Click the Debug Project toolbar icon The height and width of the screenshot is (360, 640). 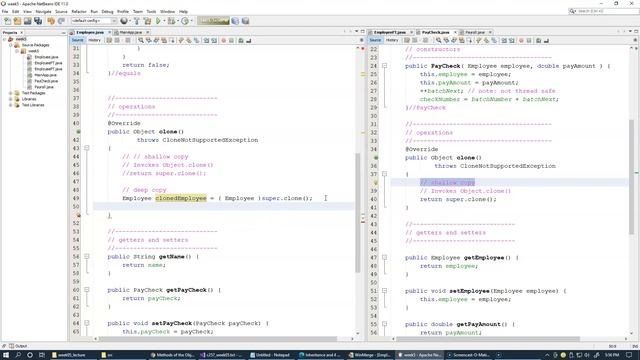[x=171, y=21]
